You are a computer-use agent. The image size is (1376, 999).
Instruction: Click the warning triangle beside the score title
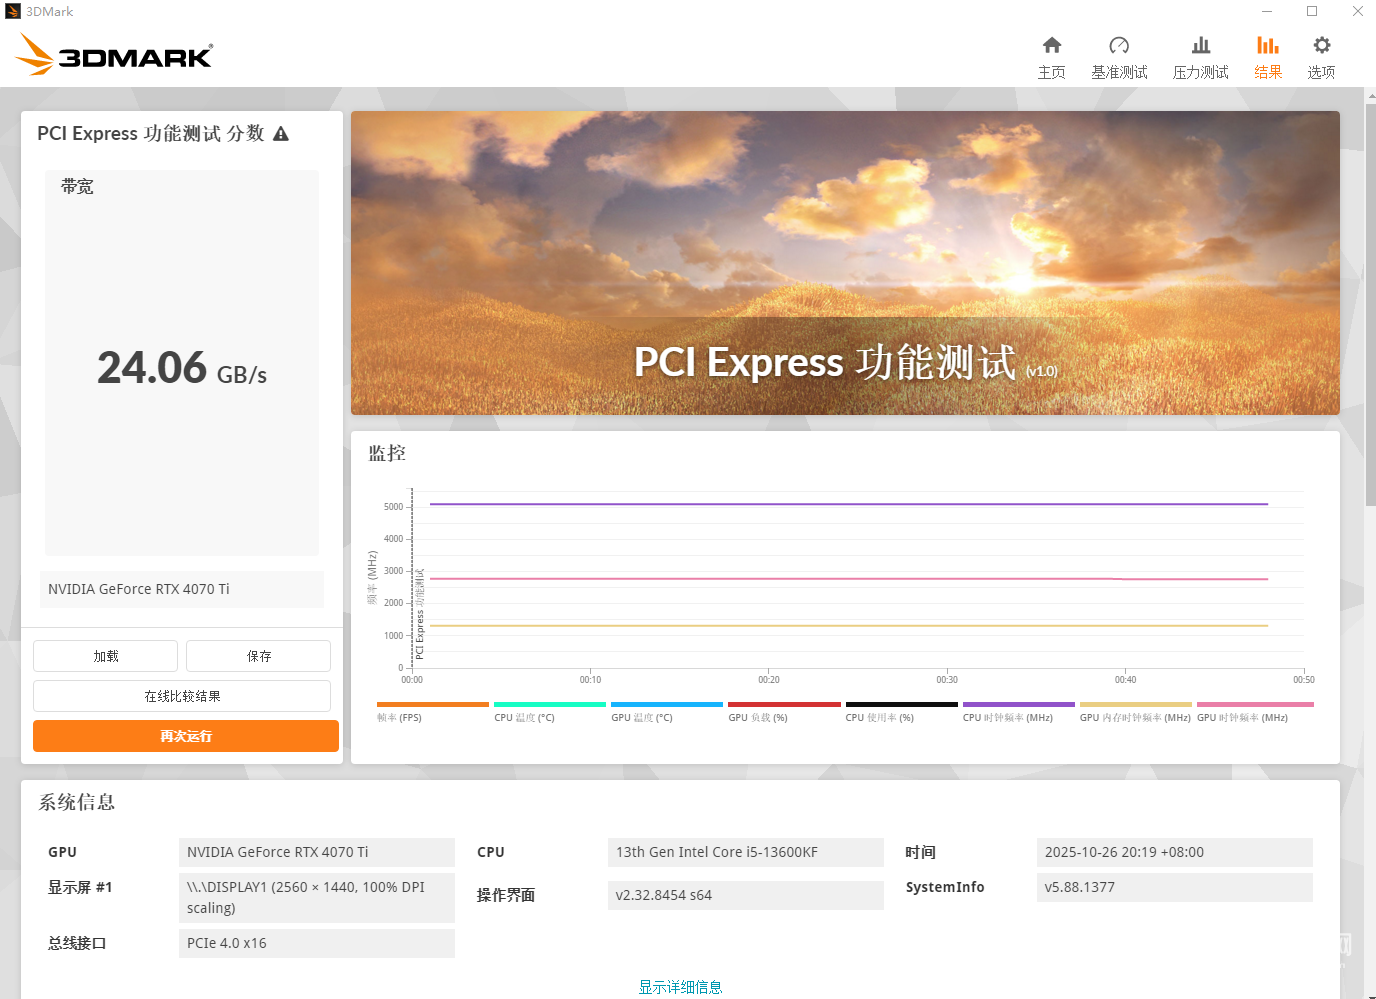[x=281, y=134]
